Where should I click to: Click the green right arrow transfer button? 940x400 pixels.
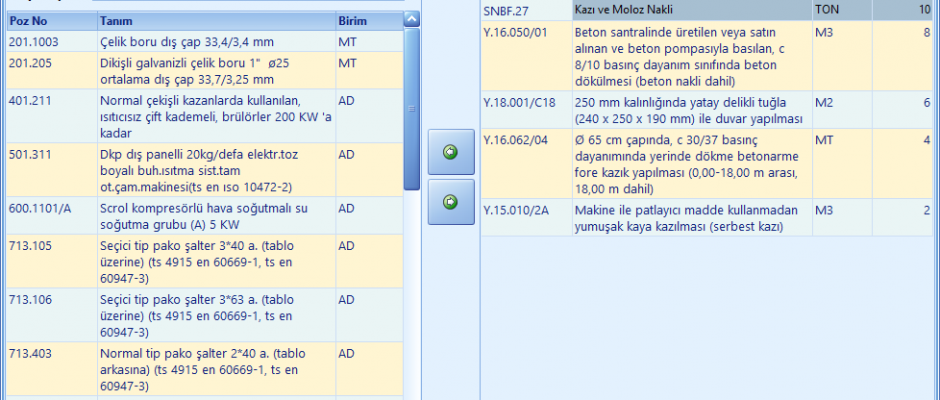click(450, 203)
